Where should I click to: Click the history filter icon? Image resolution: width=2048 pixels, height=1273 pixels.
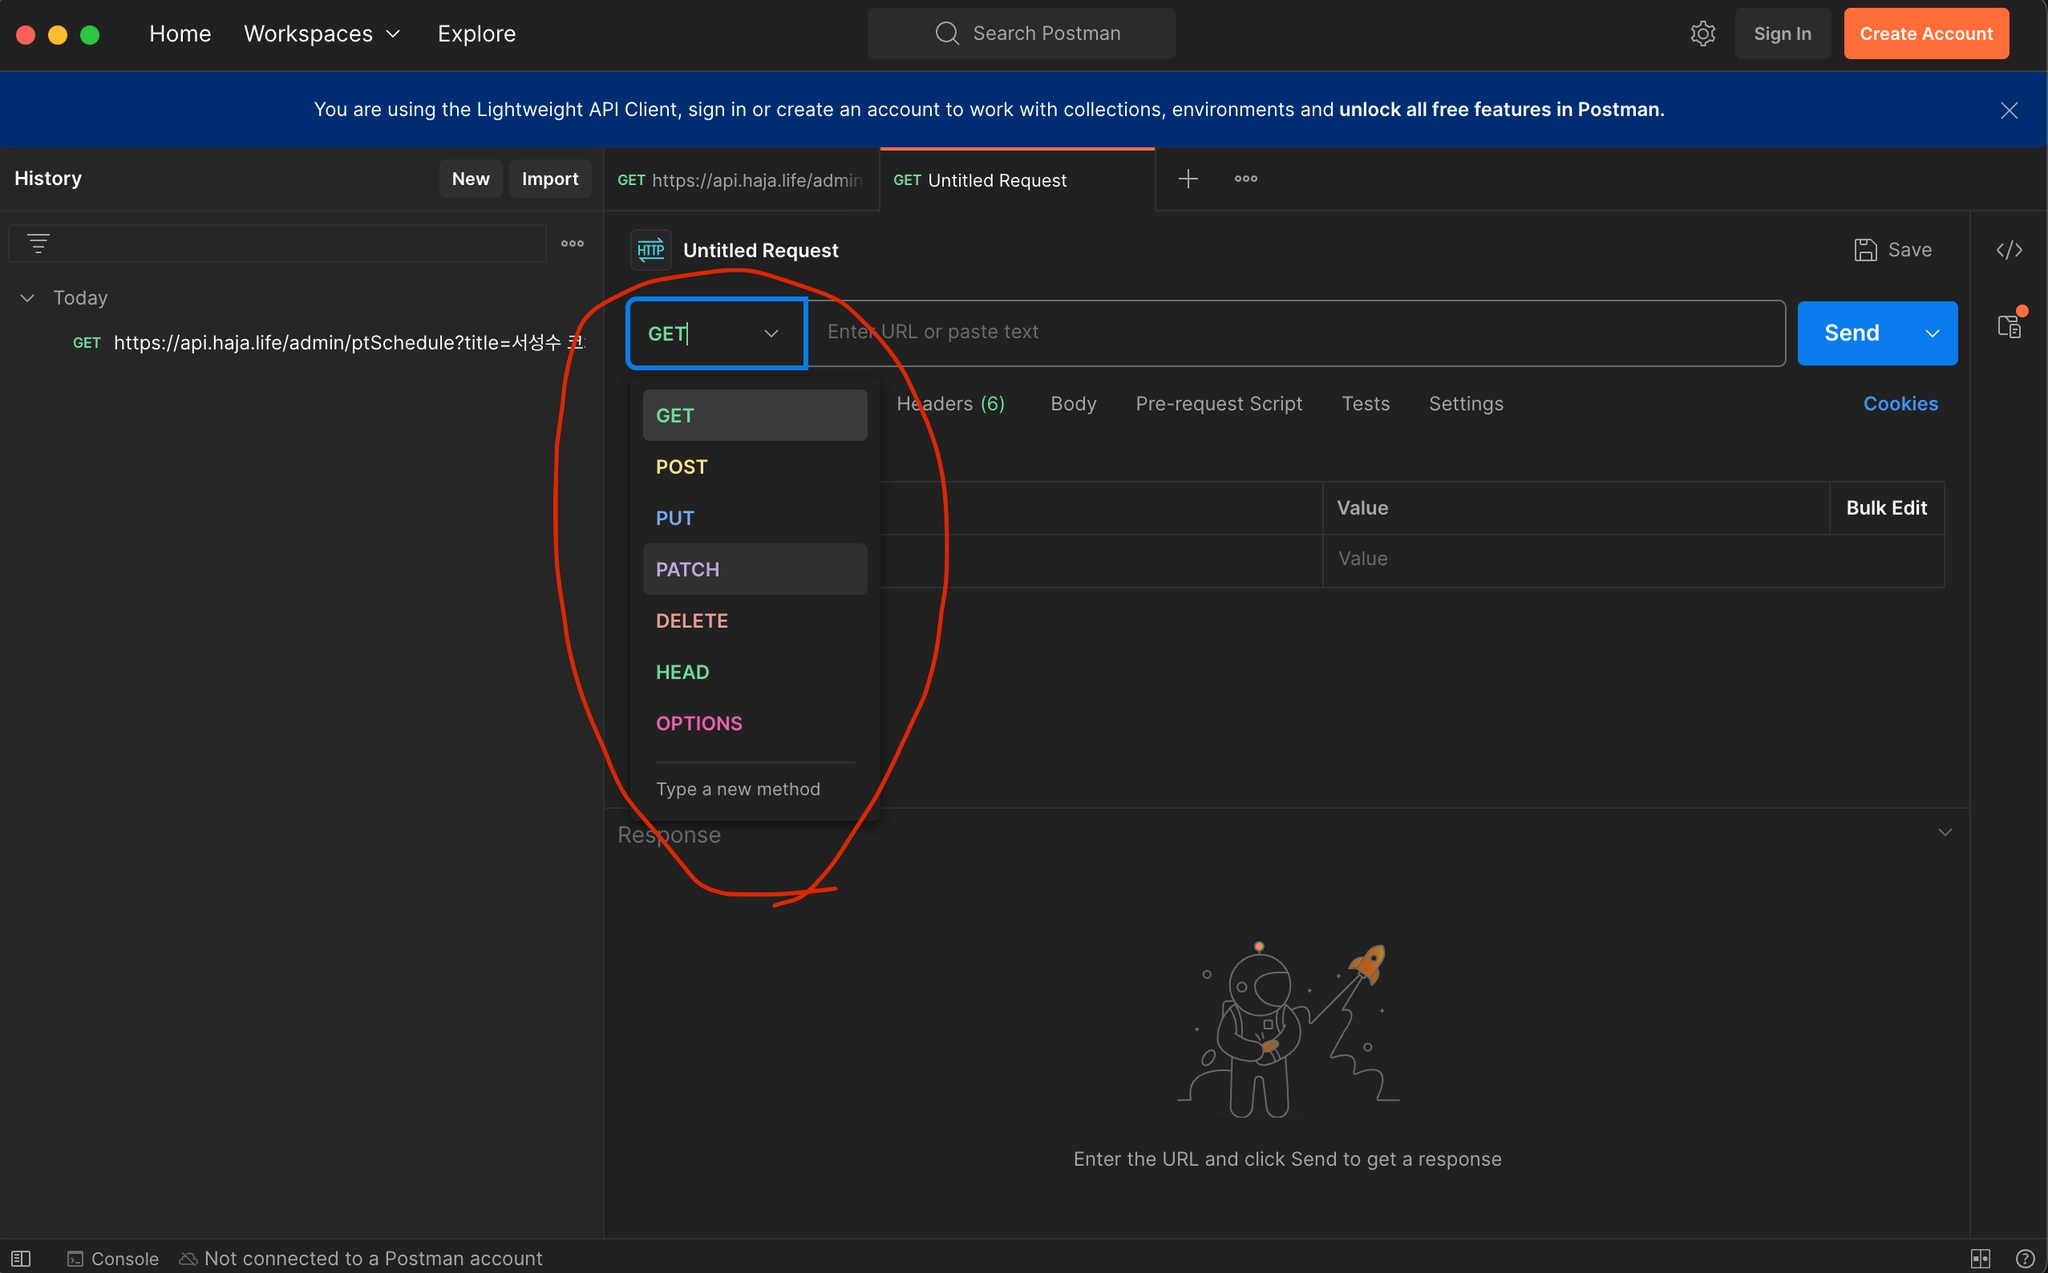click(x=38, y=243)
